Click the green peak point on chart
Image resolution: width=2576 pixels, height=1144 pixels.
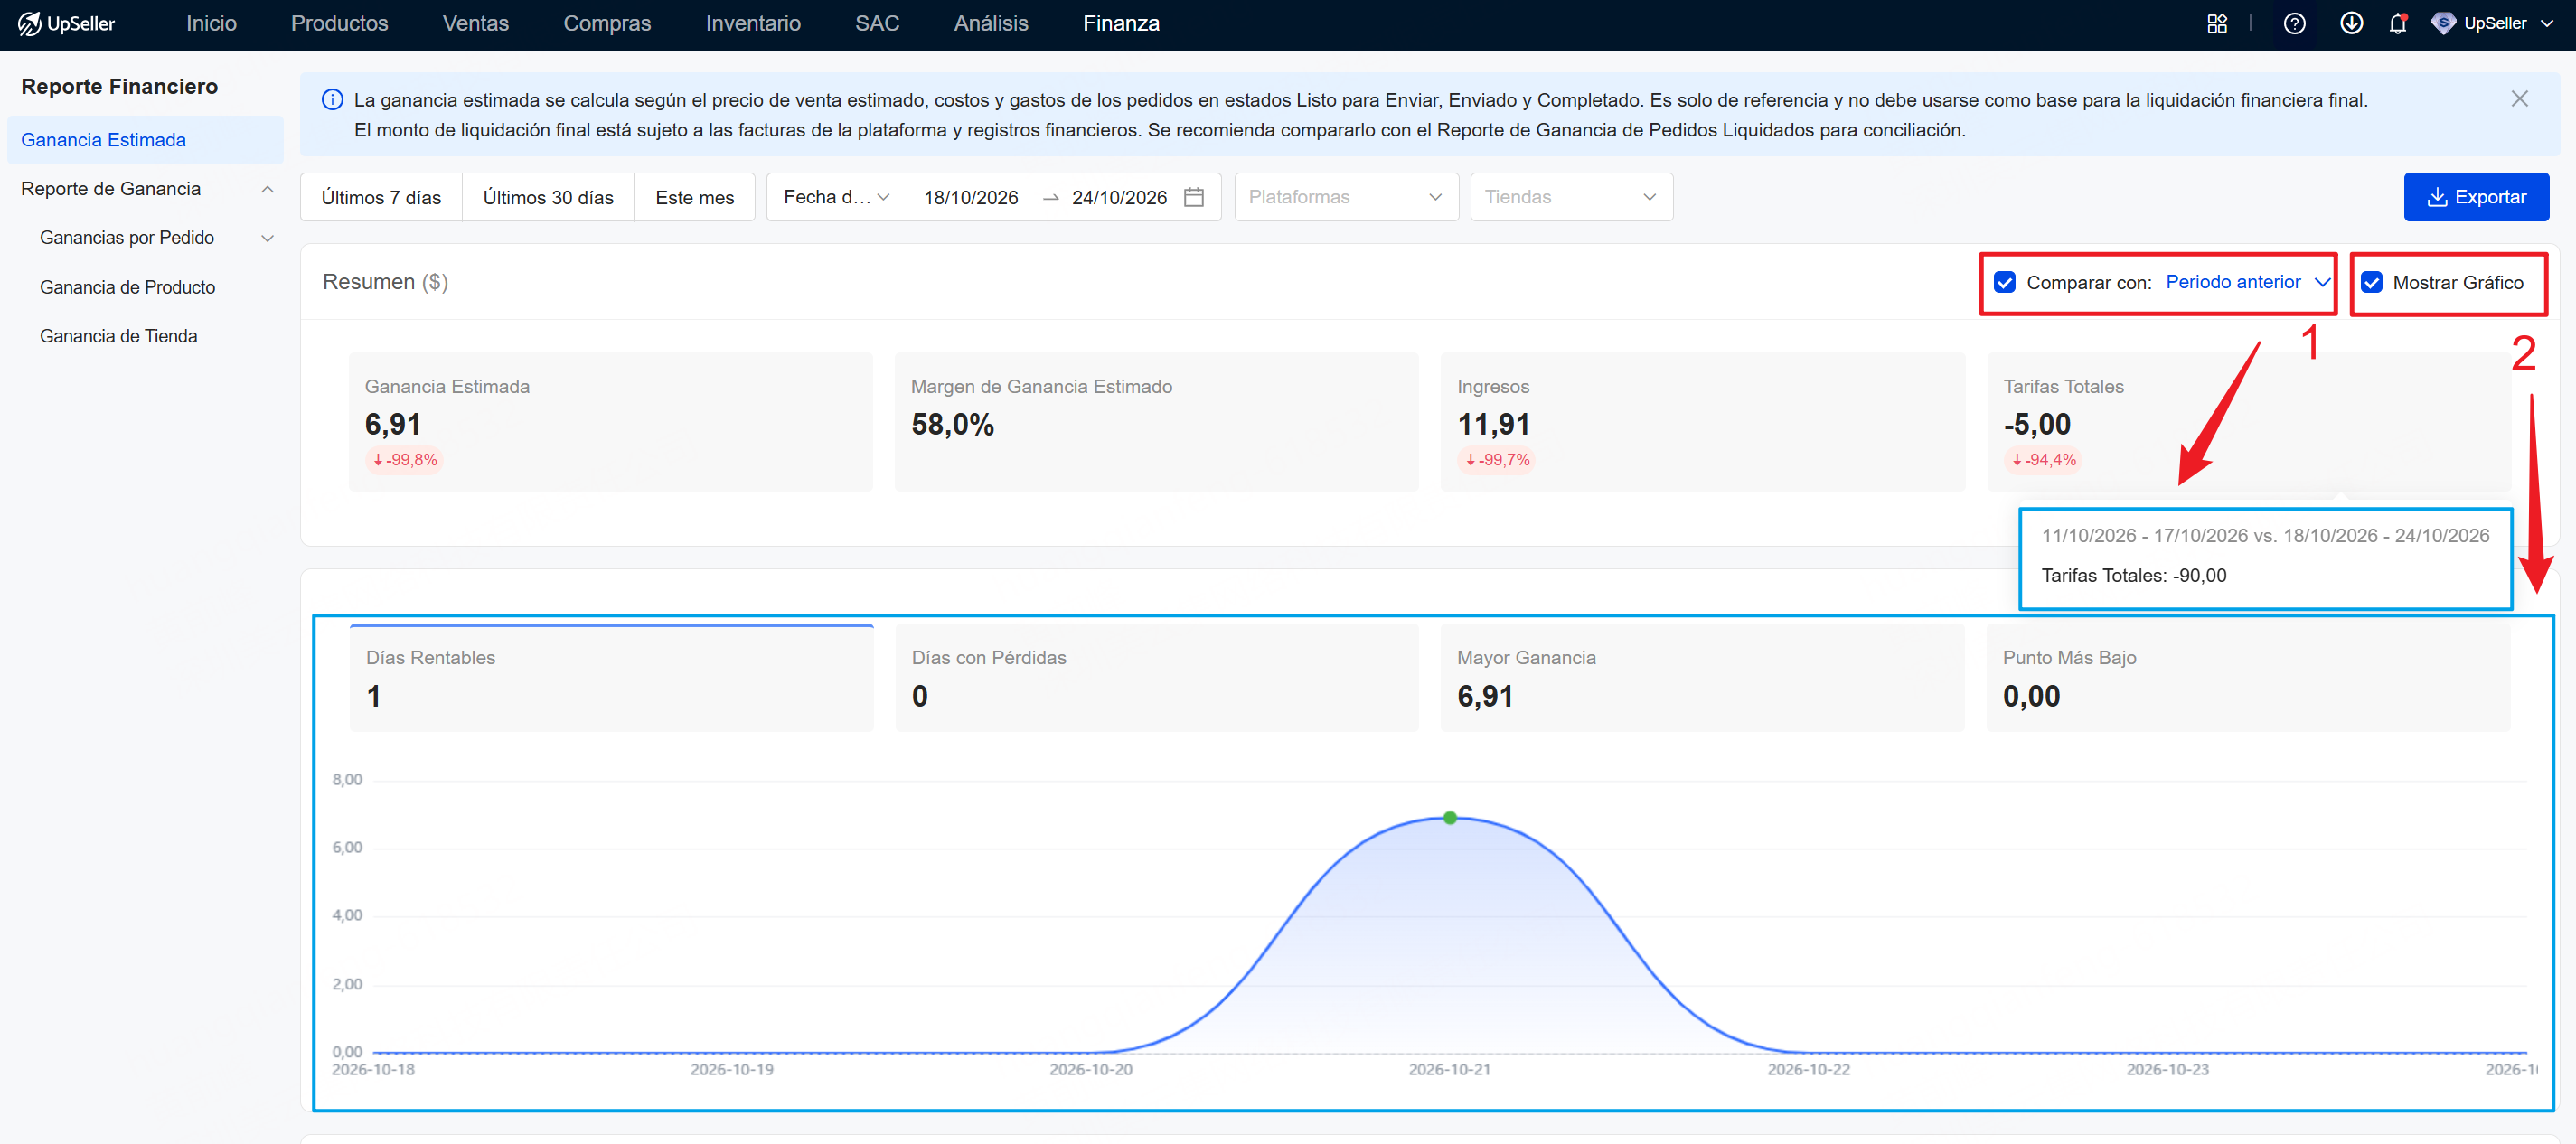coord(1449,818)
